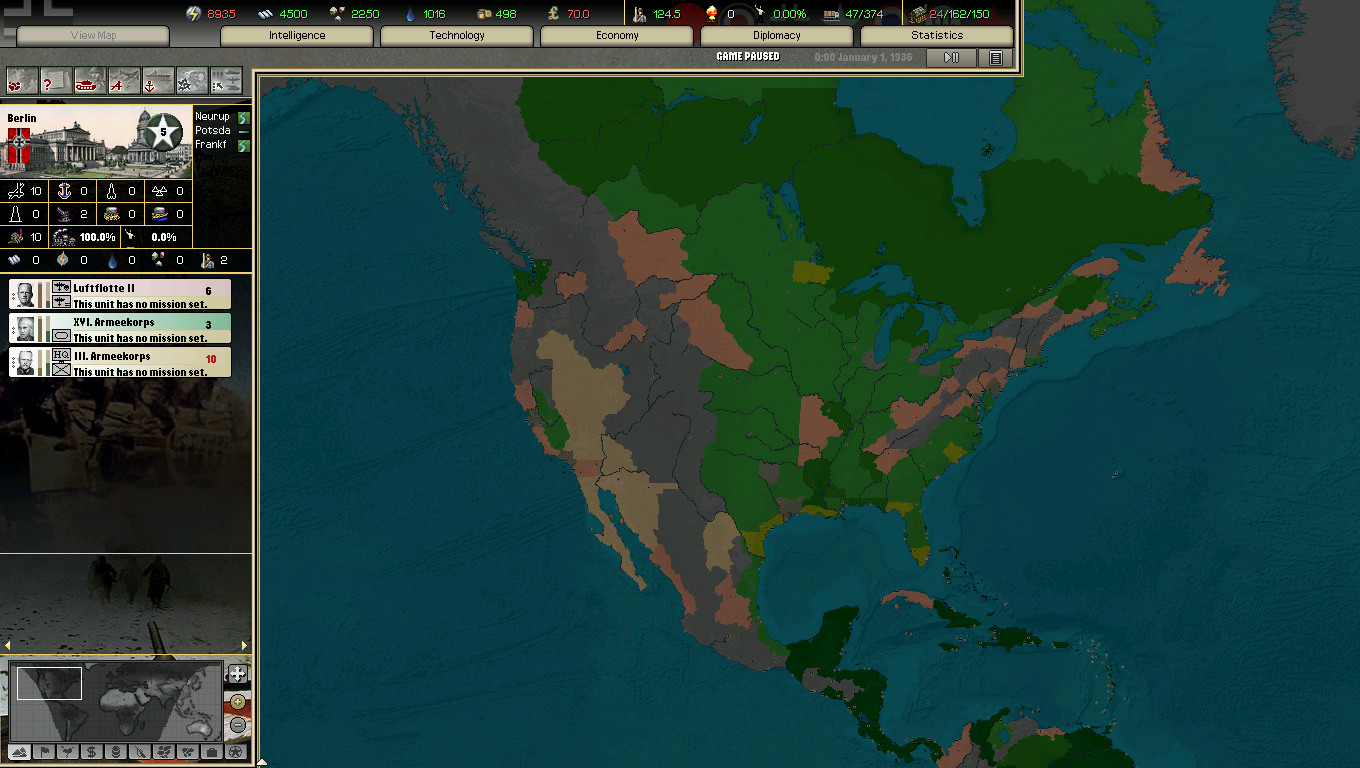Click the factory industry icon showing 10

pos(17,237)
